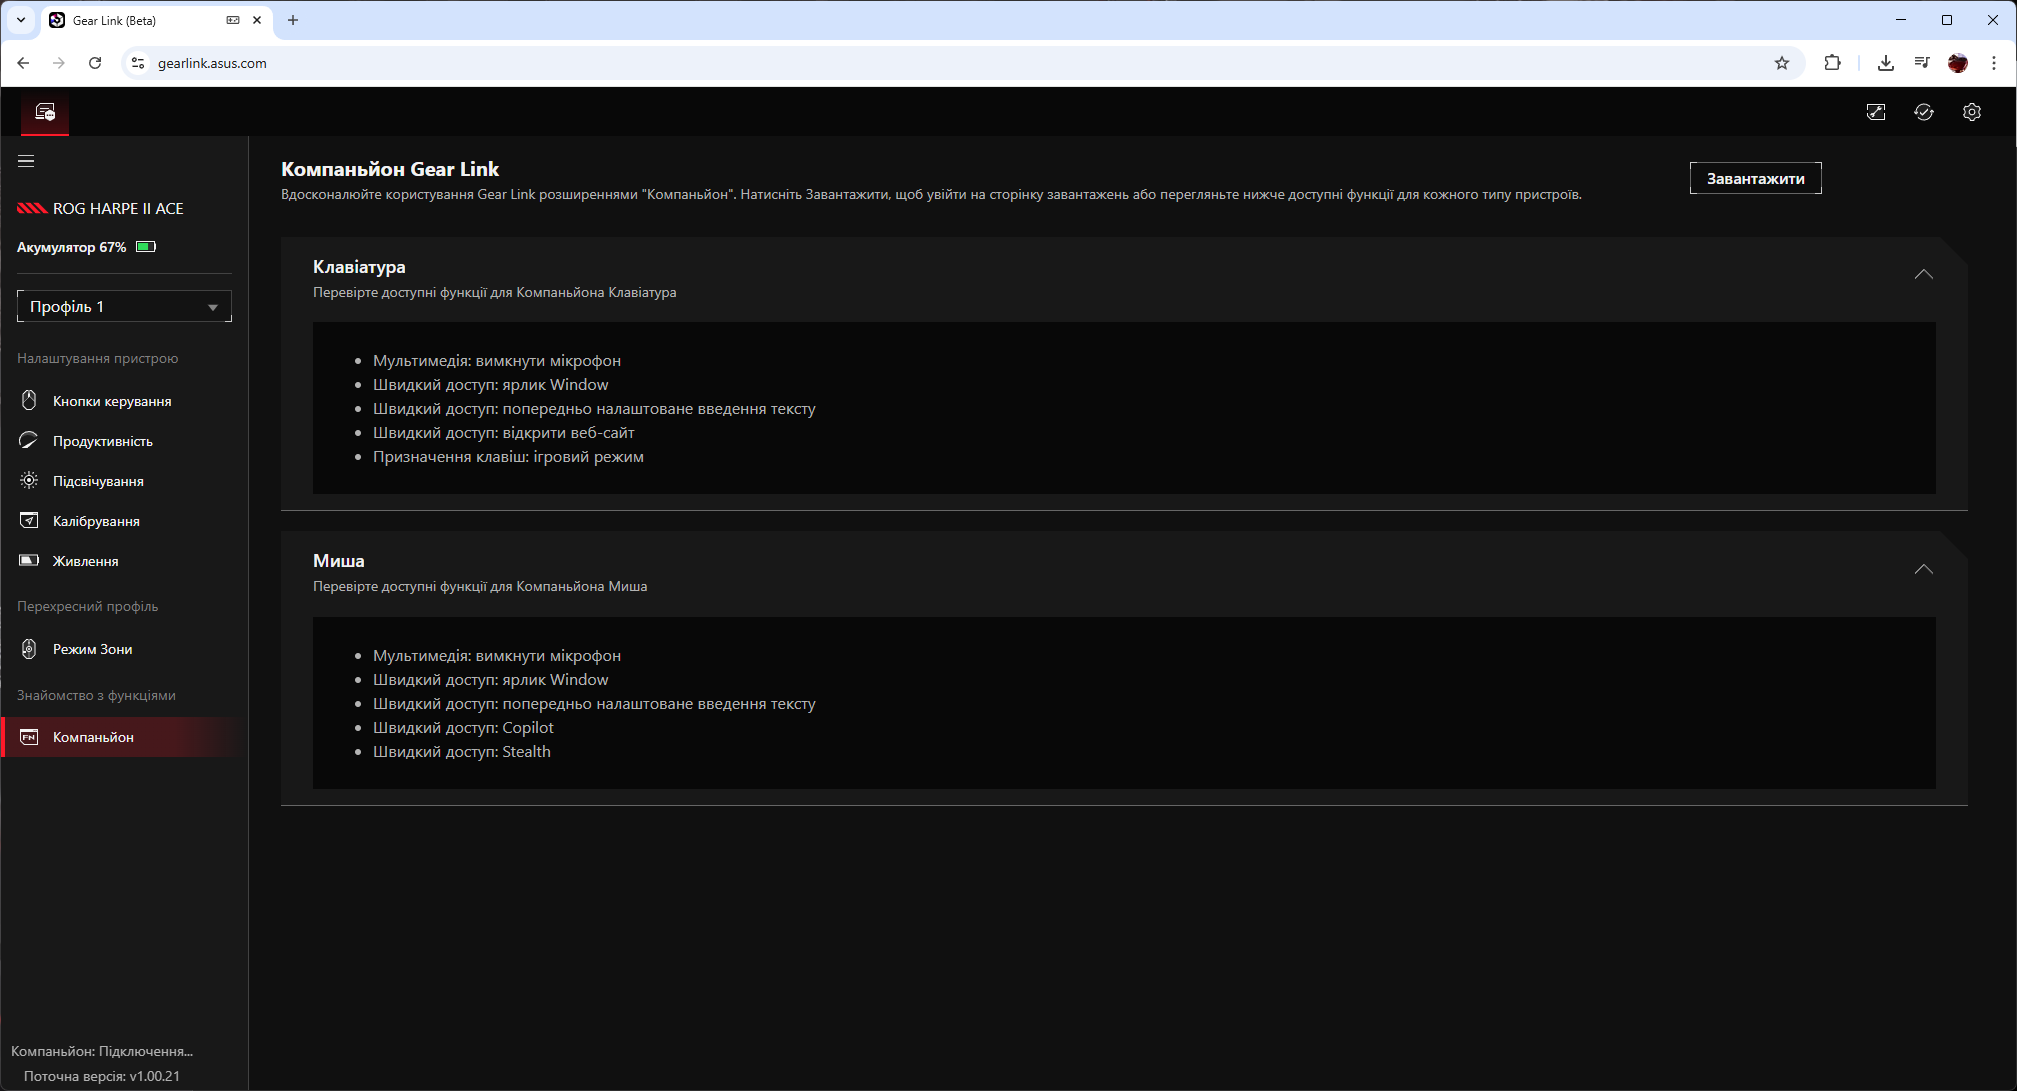Screen dimensions: 2017x1091
Task: Open the browser extensions puzzle icon
Action: click(1831, 63)
